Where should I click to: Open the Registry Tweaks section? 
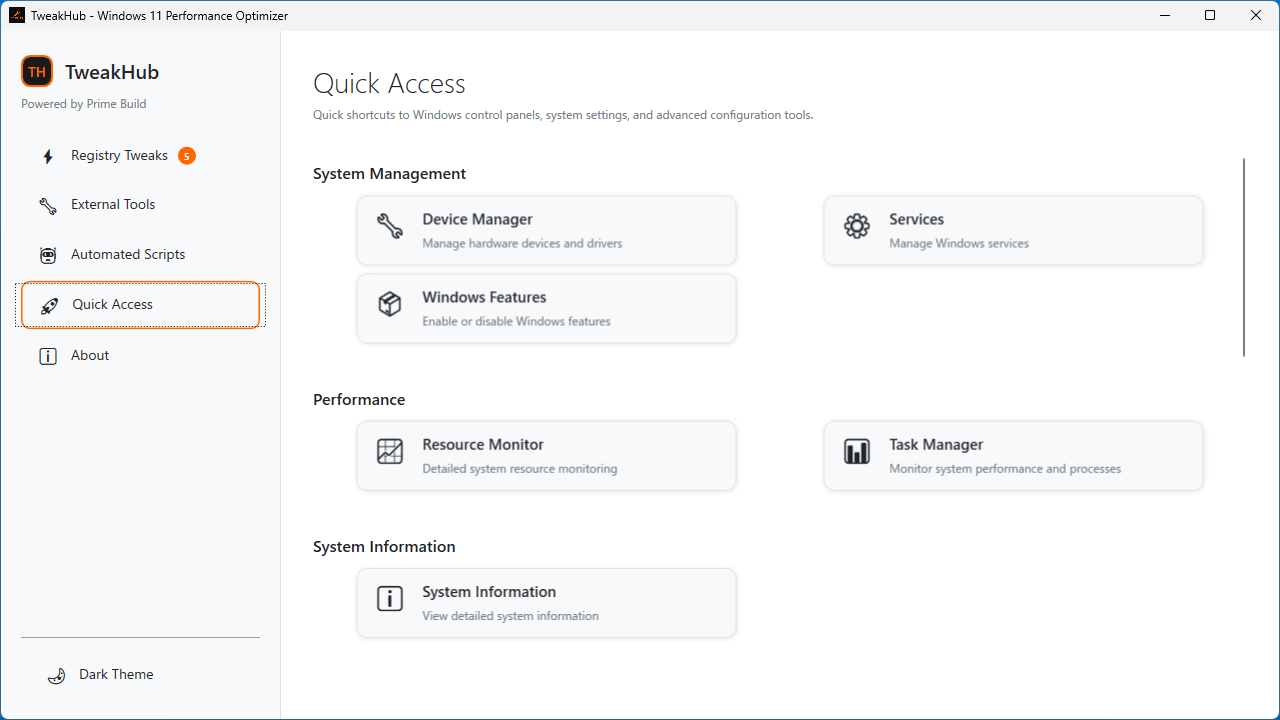[x=119, y=156]
